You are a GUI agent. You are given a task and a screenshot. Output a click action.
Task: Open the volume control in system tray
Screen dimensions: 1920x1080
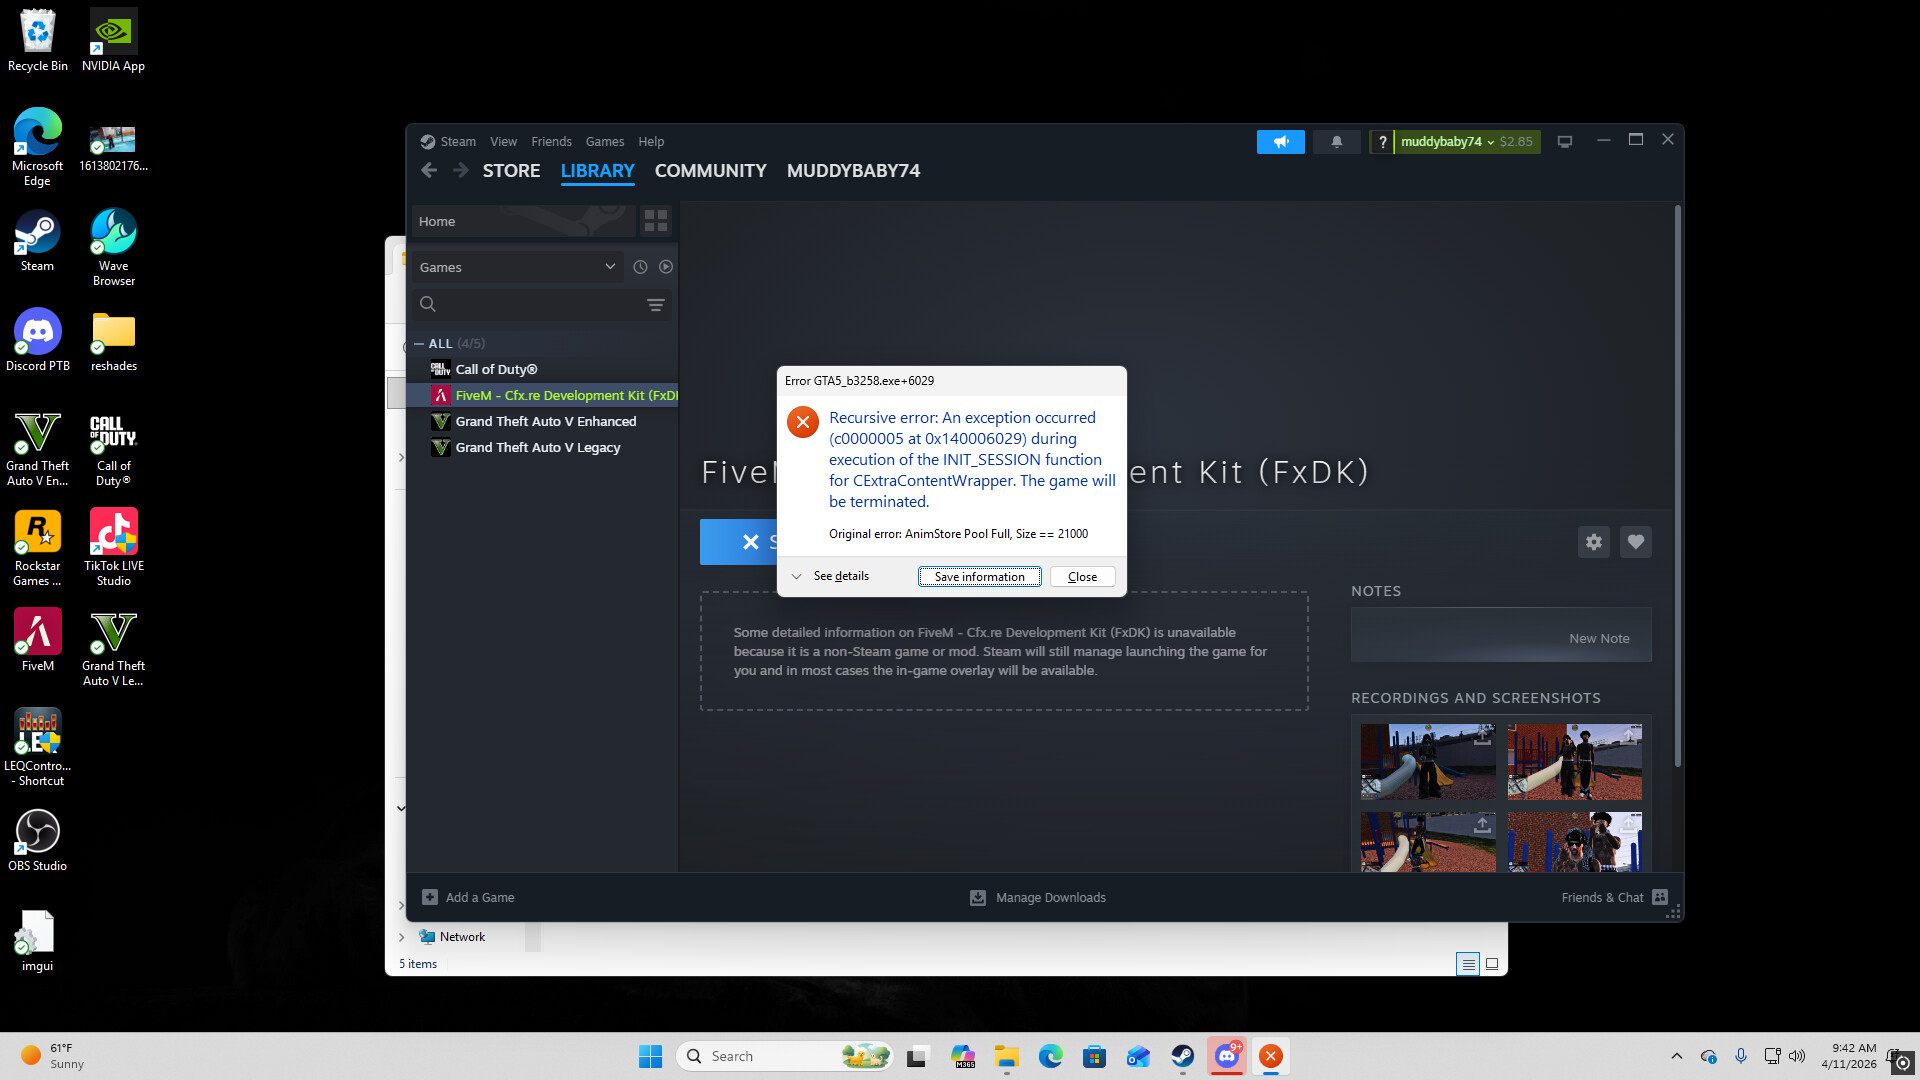(x=1797, y=1056)
